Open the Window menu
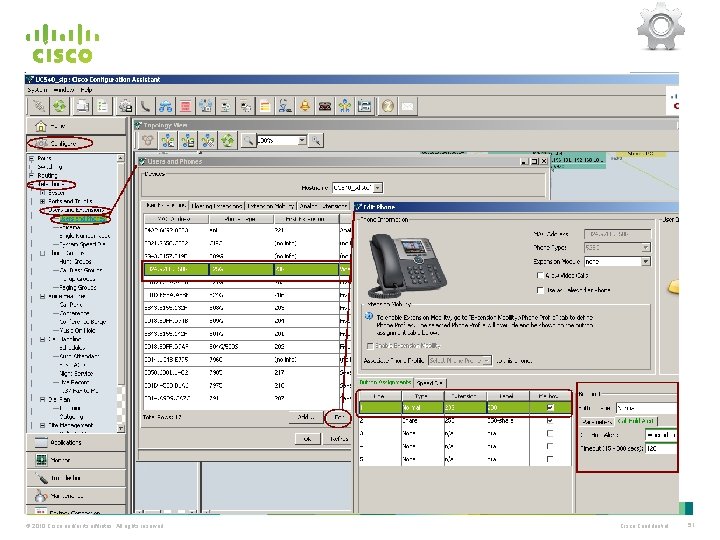This screenshot has height=540, width=720. coord(63,90)
